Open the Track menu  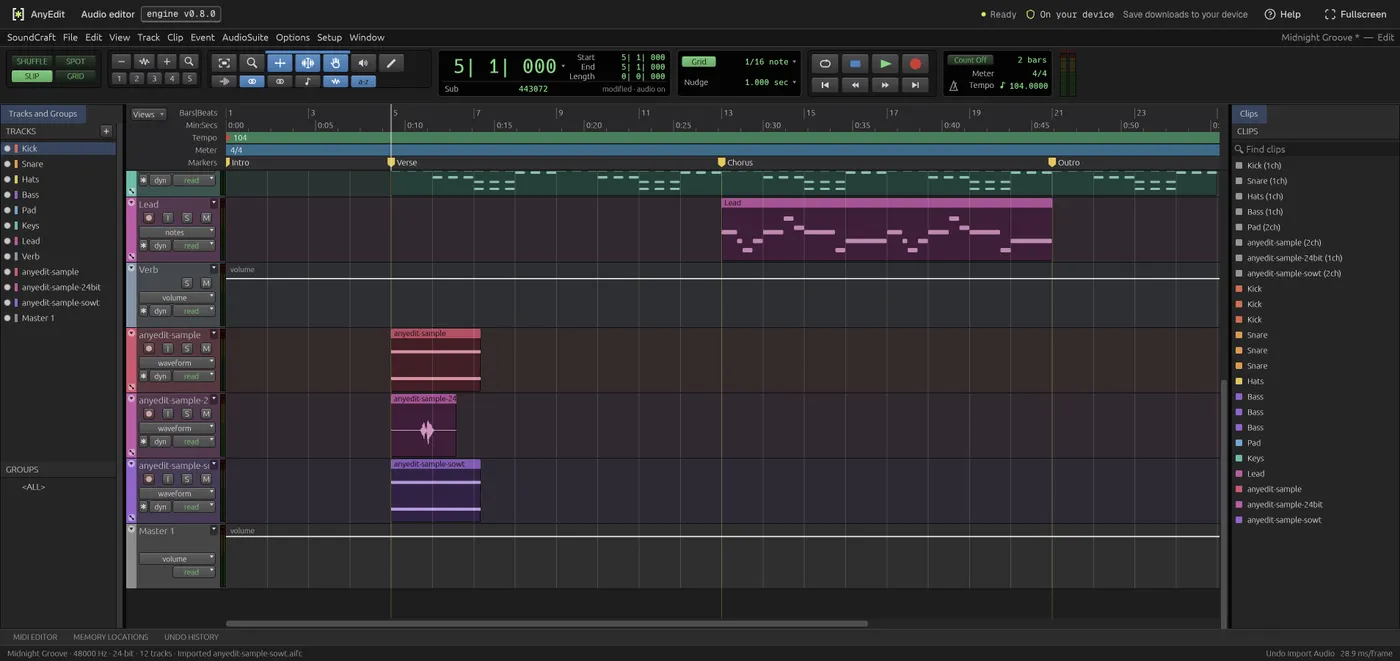click(148, 37)
